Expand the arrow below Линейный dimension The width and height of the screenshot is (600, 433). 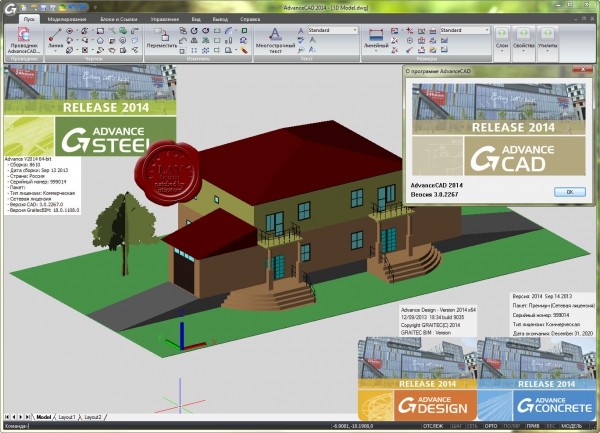coord(376,51)
